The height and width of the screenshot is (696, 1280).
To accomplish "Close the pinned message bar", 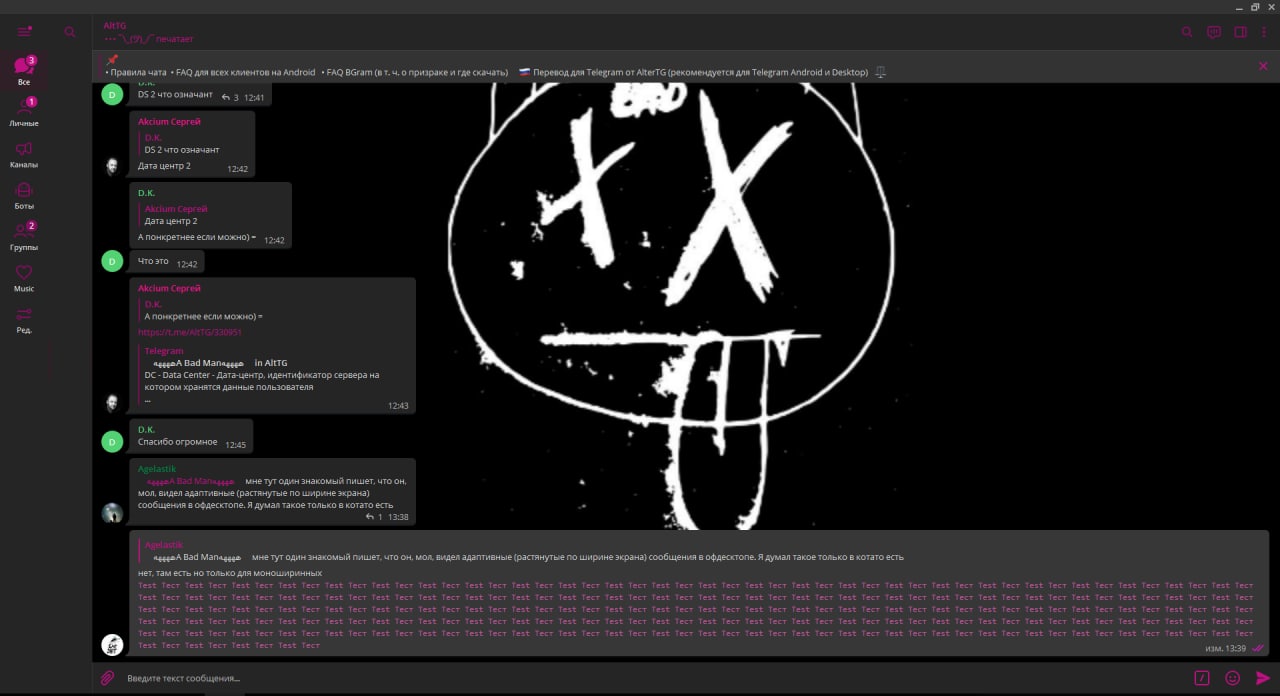I will point(1263,66).
